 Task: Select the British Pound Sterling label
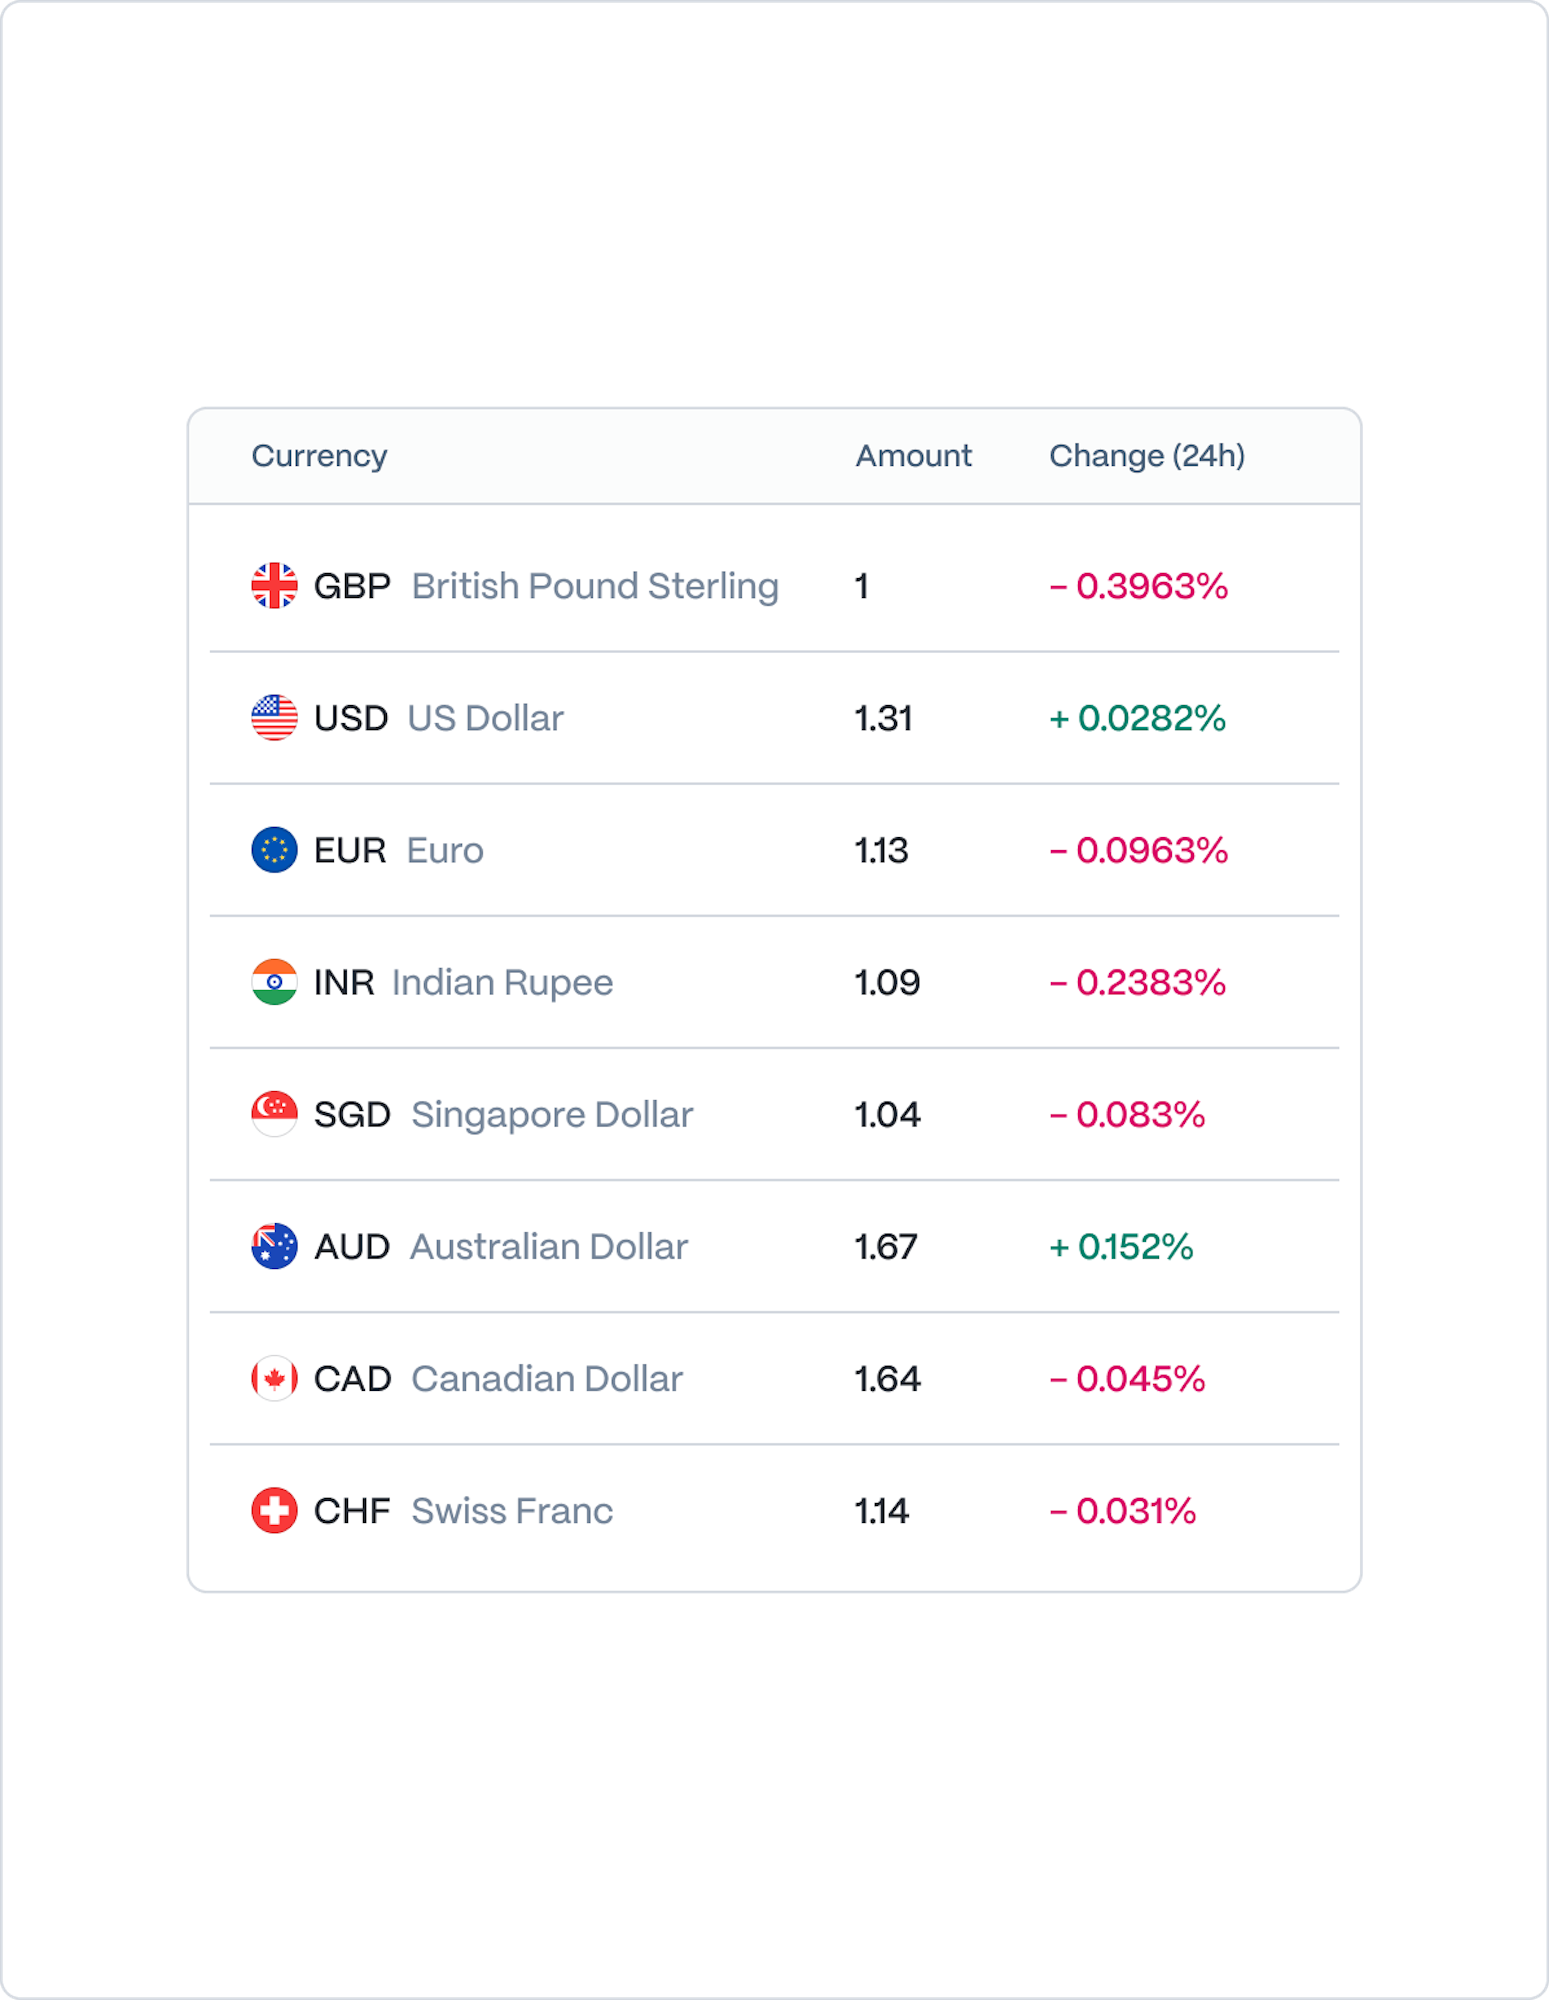pyautogui.click(x=595, y=586)
